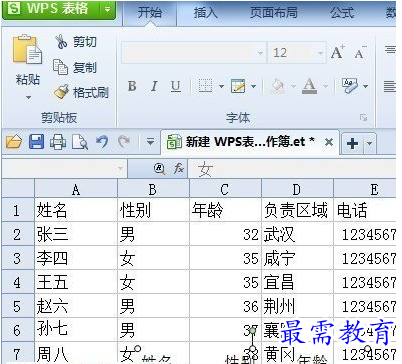Apply the font color A
Image resolution: width=402 pixels, height=364 pixels.
pos(309,86)
